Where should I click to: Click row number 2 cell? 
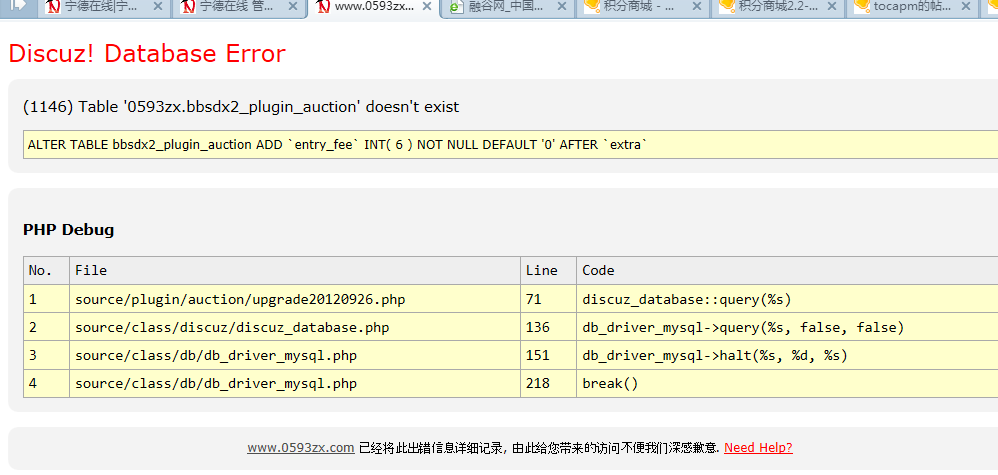[x=46, y=327]
